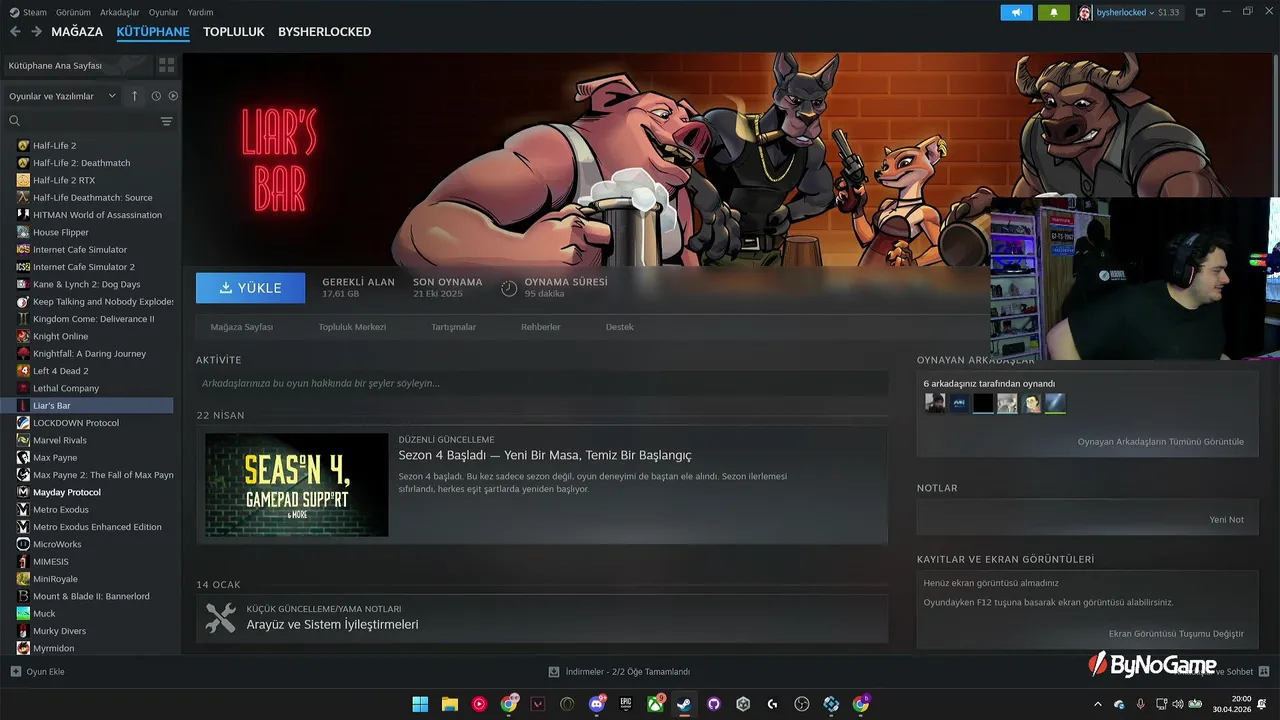Open Arayüz ve Sistem İyileştirmeleri update
Screen dimensions: 1280x720
(x=332, y=625)
